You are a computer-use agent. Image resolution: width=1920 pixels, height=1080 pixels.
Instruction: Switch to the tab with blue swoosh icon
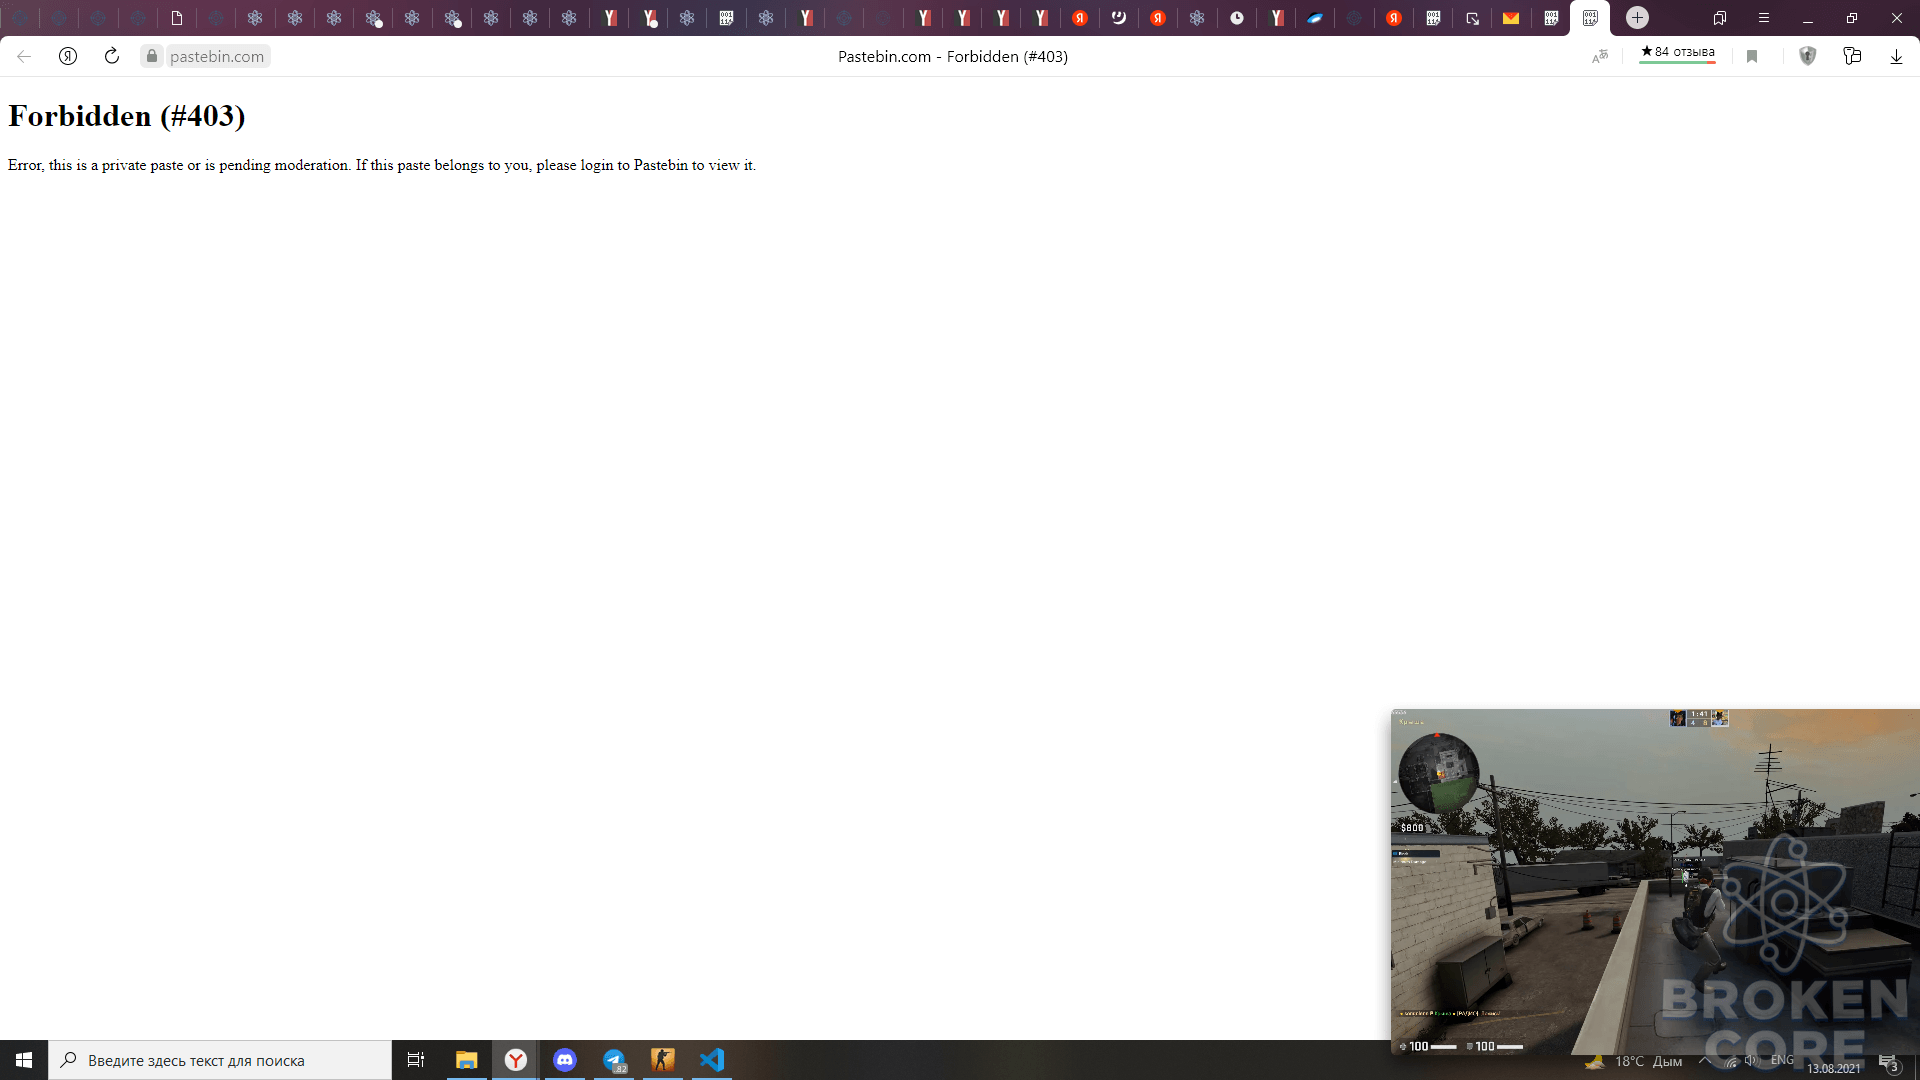tap(1315, 18)
